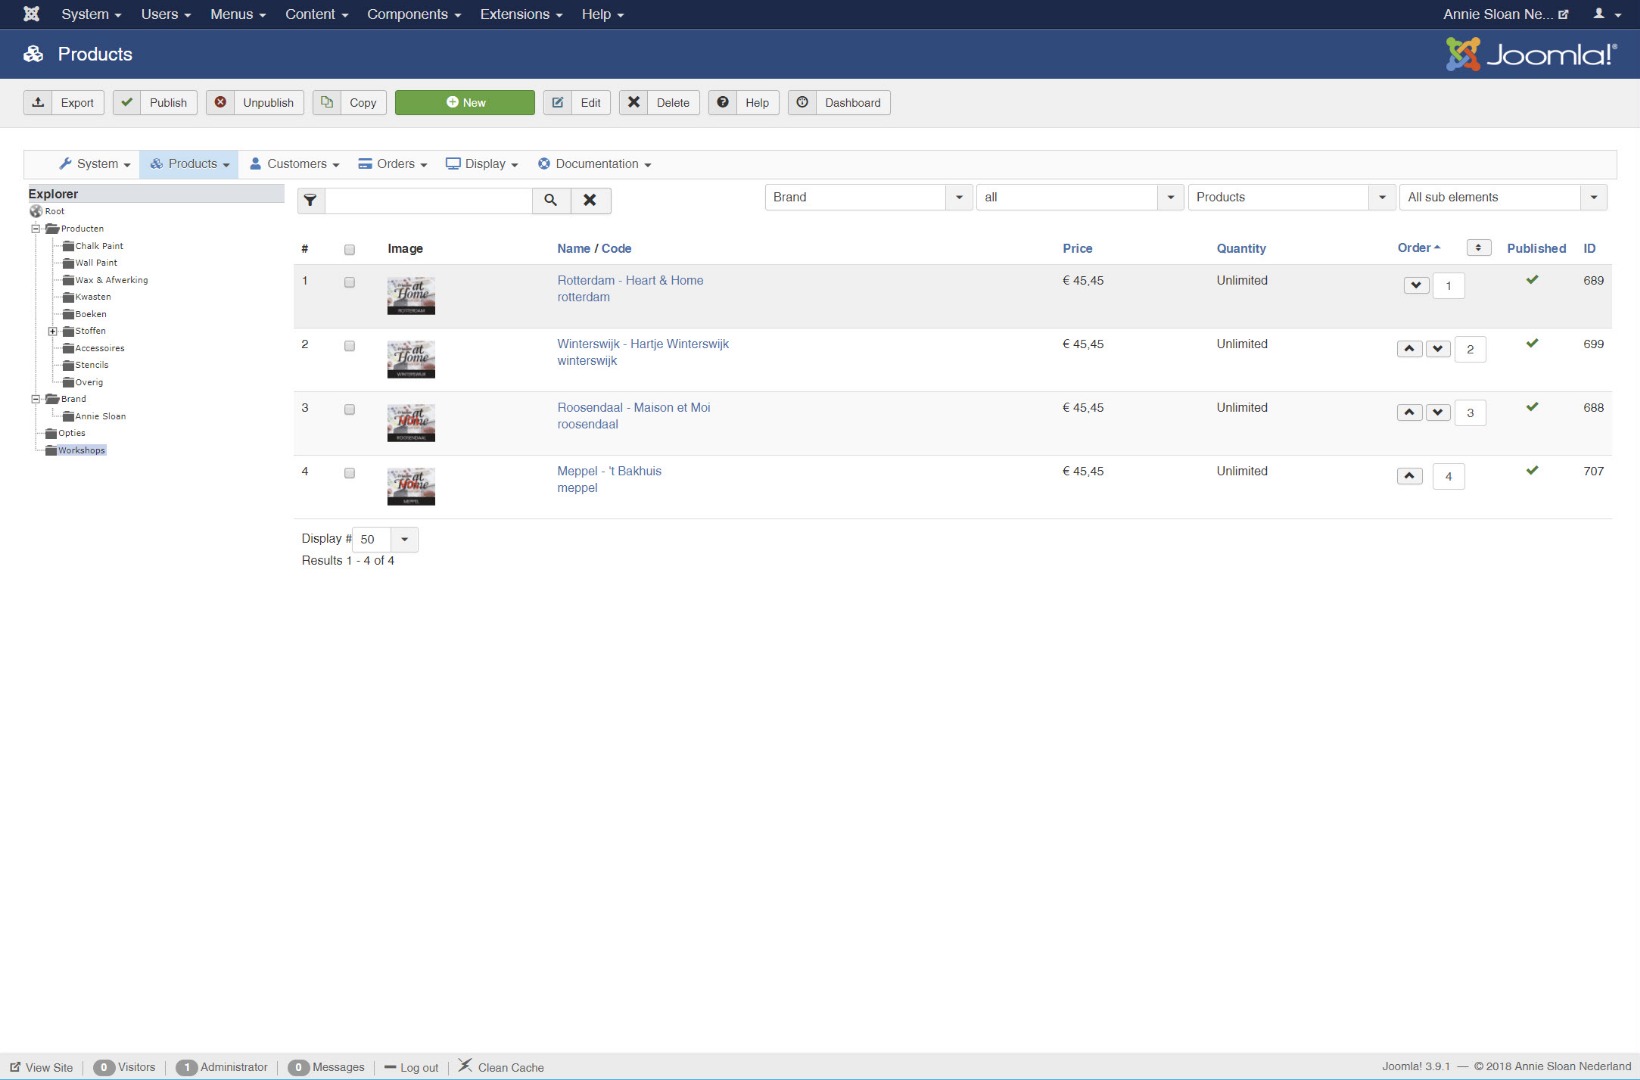Open the Components top menu

414,14
